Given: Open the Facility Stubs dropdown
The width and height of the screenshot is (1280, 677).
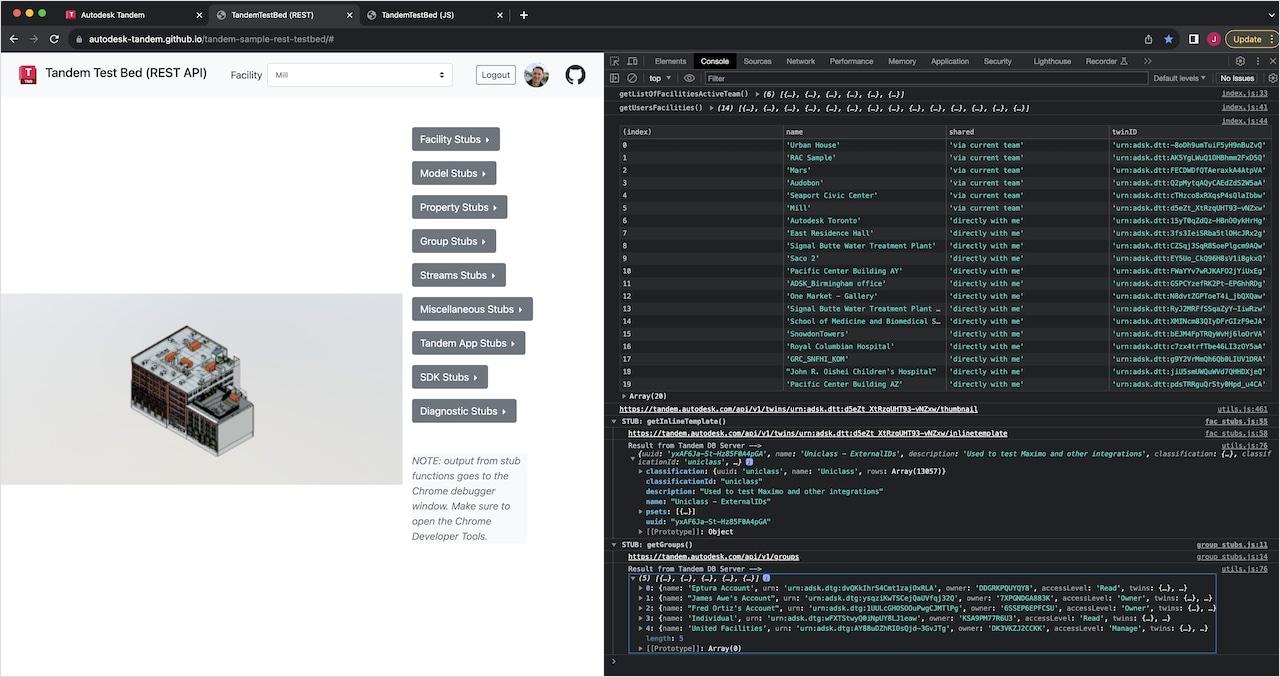Looking at the screenshot, I should [x=455, y=139].
